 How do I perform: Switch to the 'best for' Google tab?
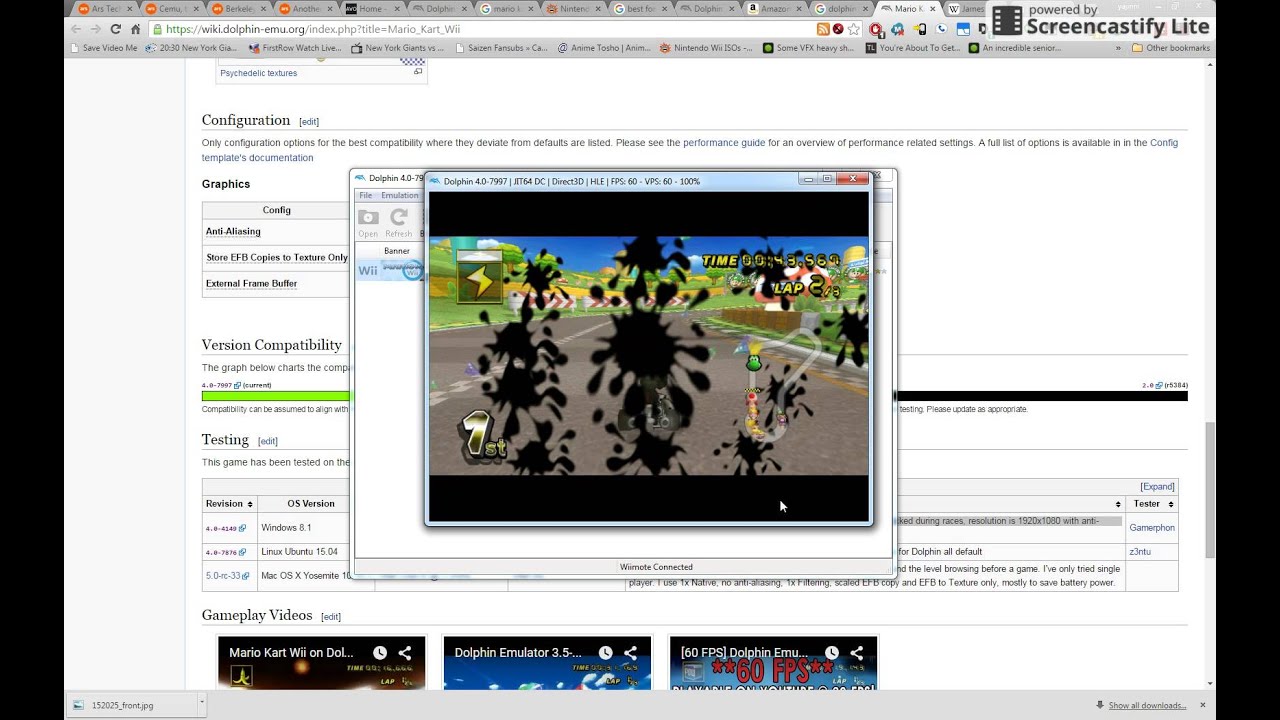point(640,9)
